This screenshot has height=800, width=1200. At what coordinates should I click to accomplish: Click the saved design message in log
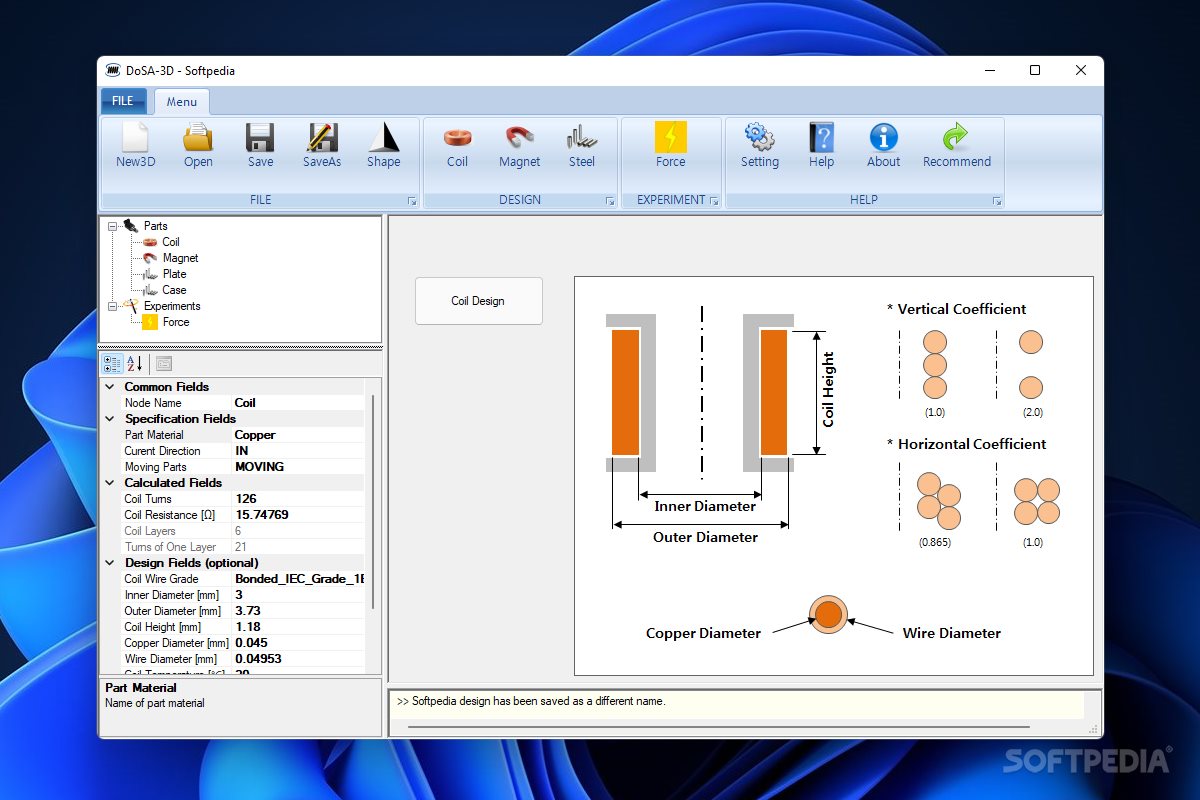[x=531, y=701]
